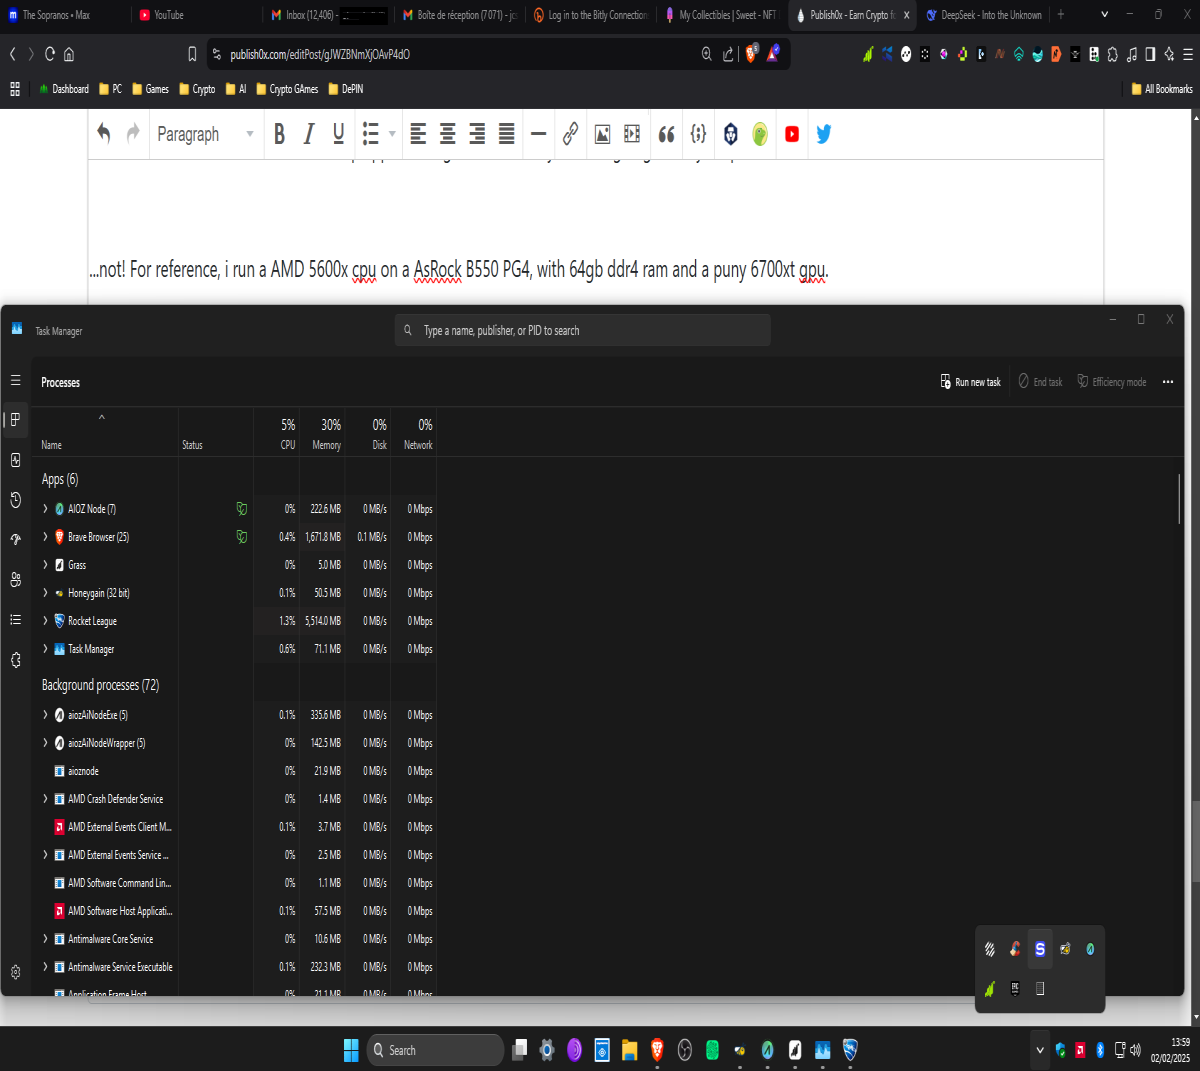Open Paragraph style dropdown

pyautogui.click(x=205, y=134)
